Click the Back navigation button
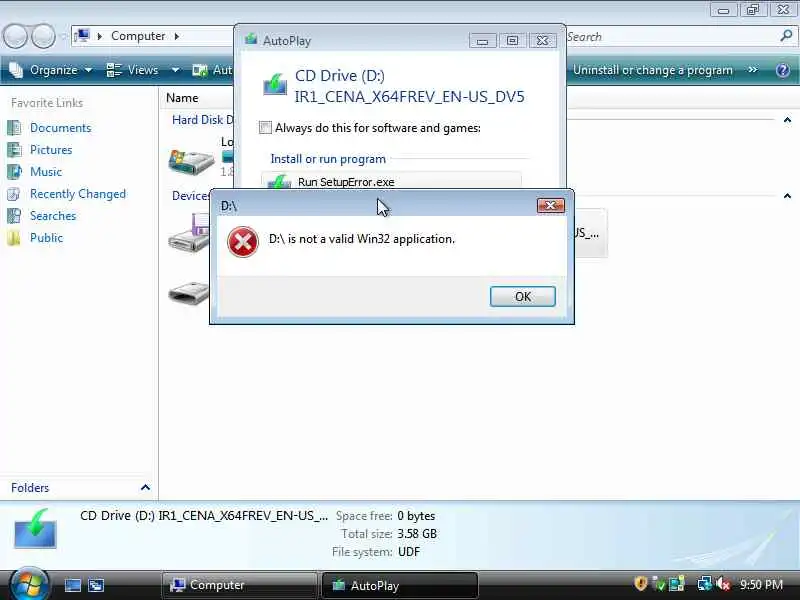This screenshot has height=600, width=800. point(15,36)
